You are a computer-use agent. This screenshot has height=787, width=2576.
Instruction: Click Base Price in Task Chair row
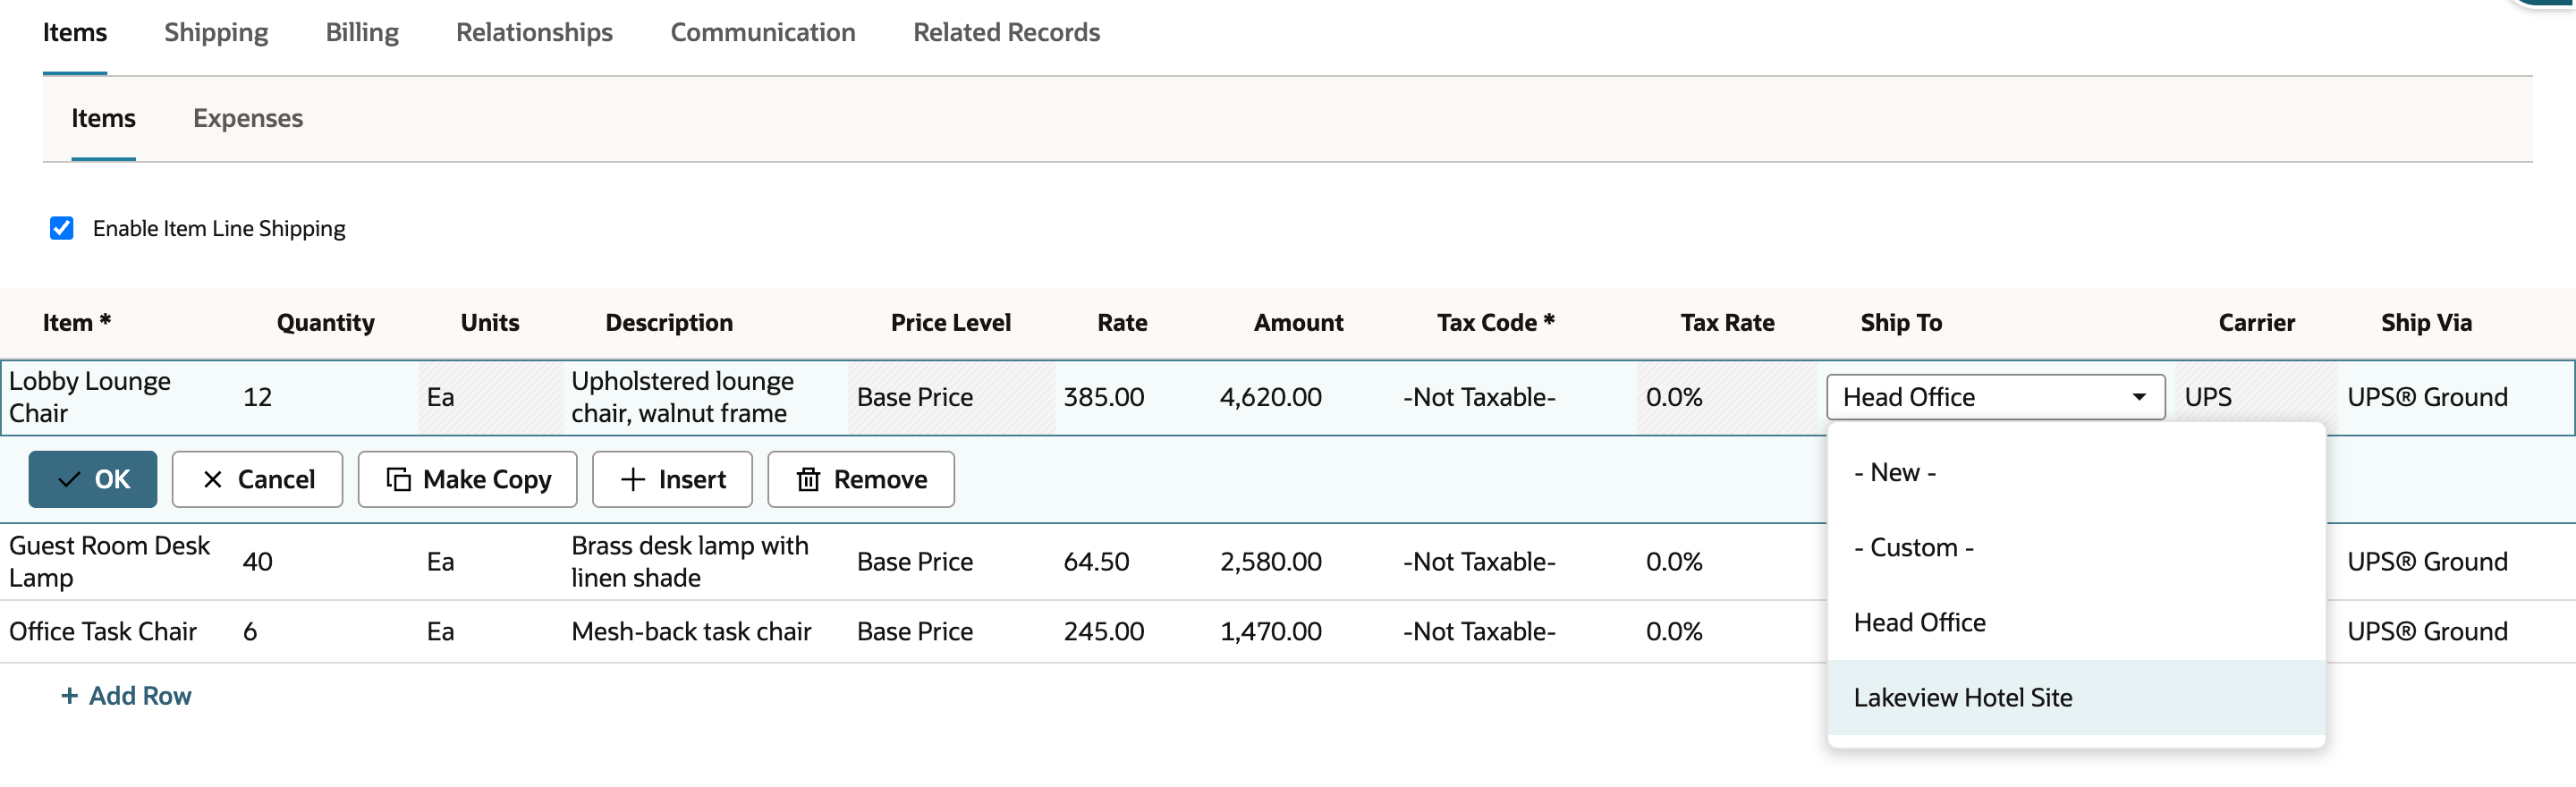pyautogui.click(x=914, y=631)
